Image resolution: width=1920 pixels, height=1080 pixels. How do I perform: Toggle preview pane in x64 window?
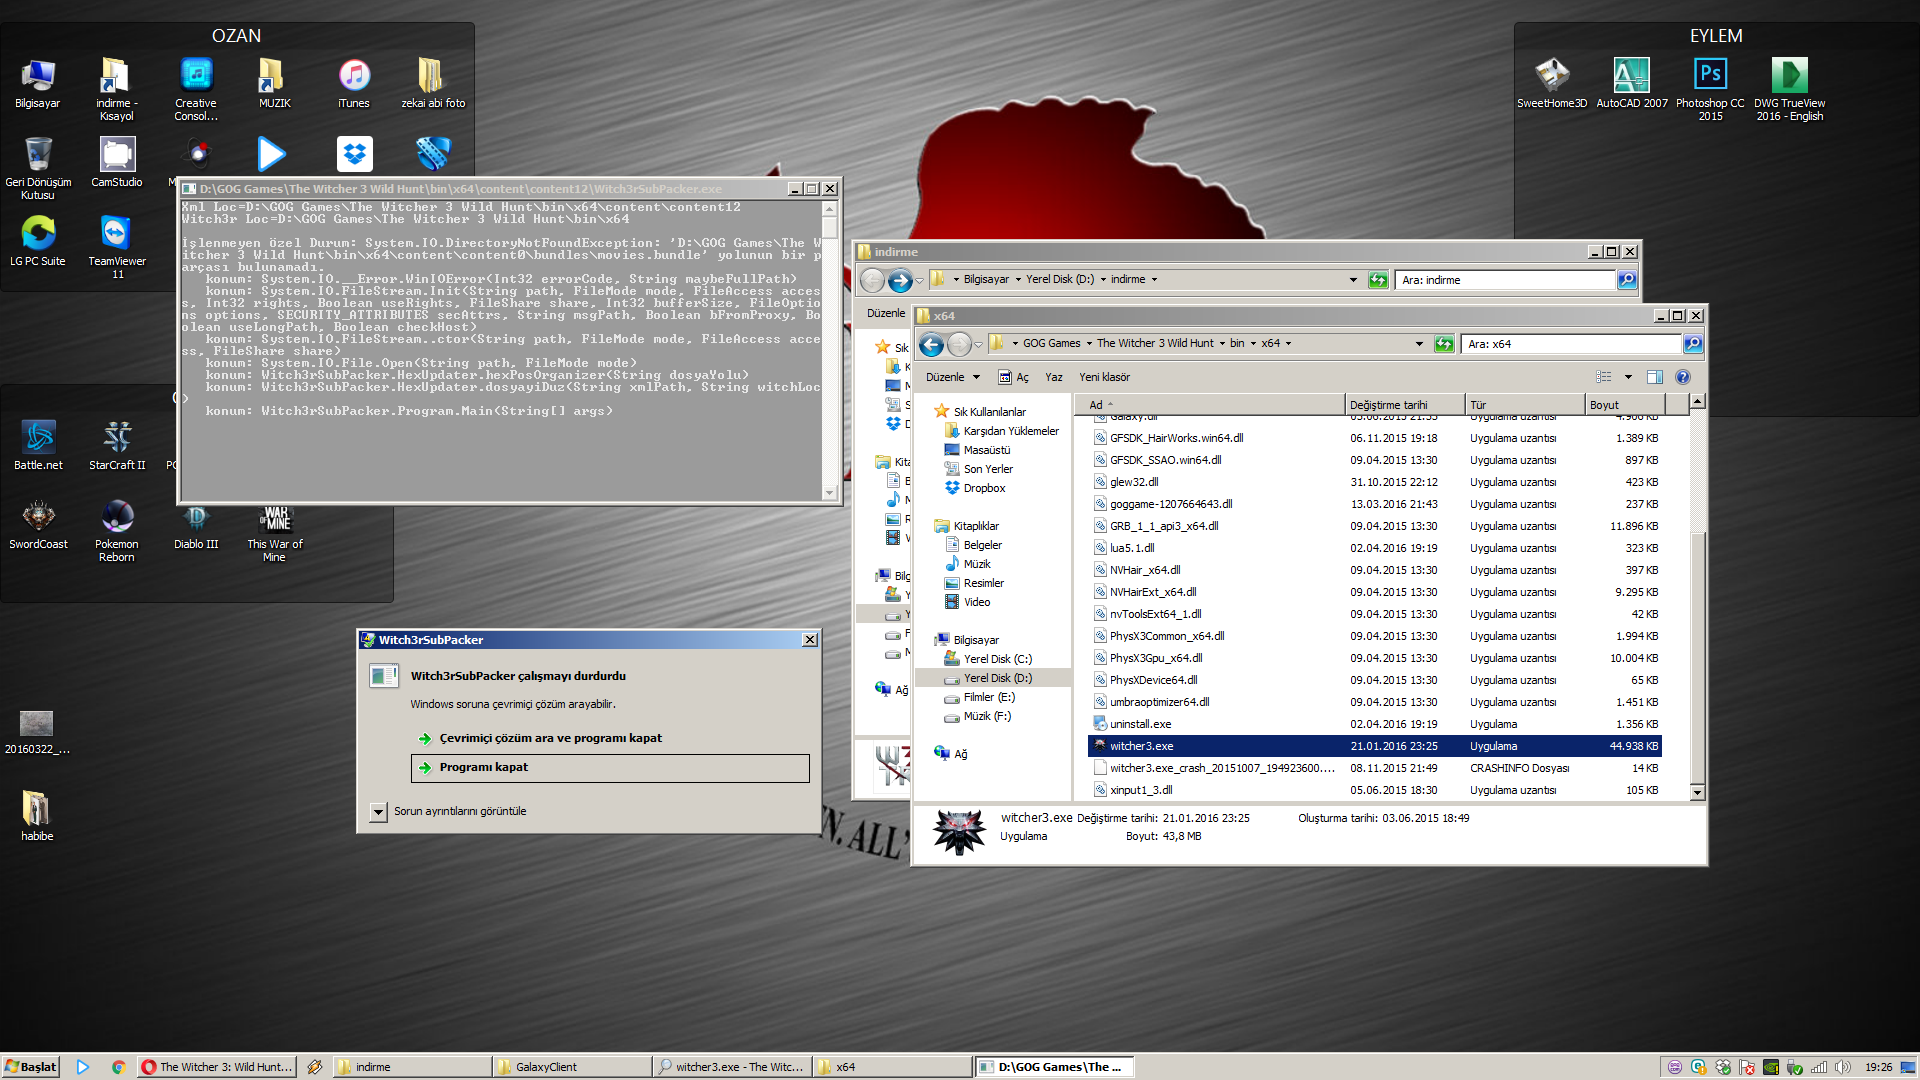pyautogui.click(x=1655, y=377)
